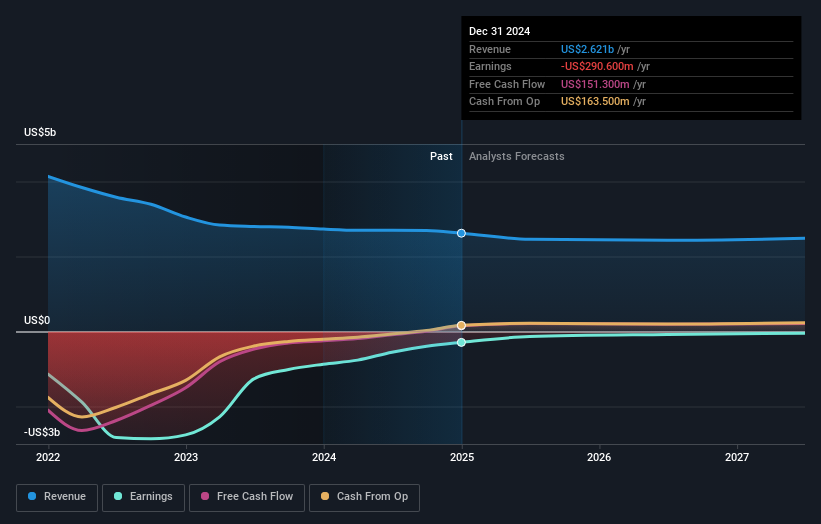
Task: Click the US$0 y-axis label
Action: [37, 320]
